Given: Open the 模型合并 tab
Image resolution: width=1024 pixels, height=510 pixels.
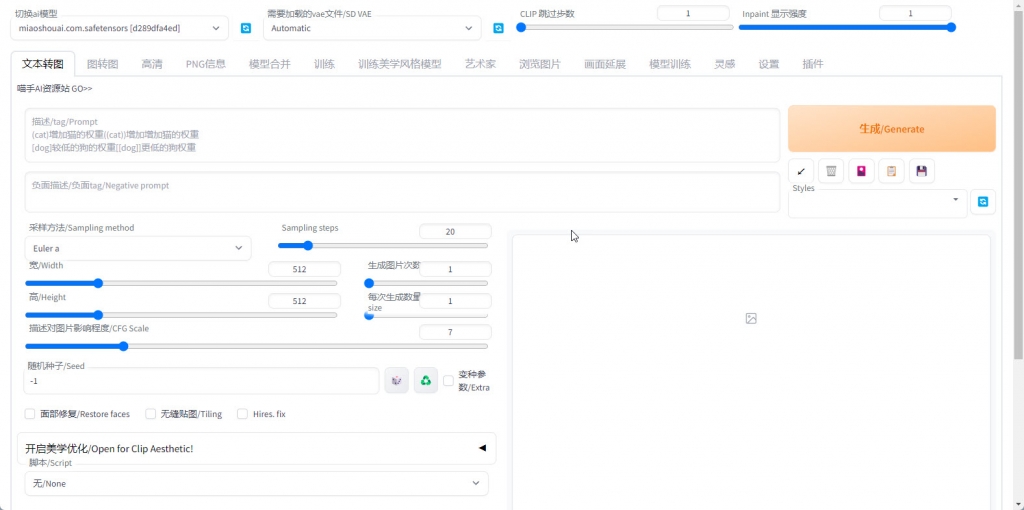Looking at the screenshot, I should tap(270, 64).
